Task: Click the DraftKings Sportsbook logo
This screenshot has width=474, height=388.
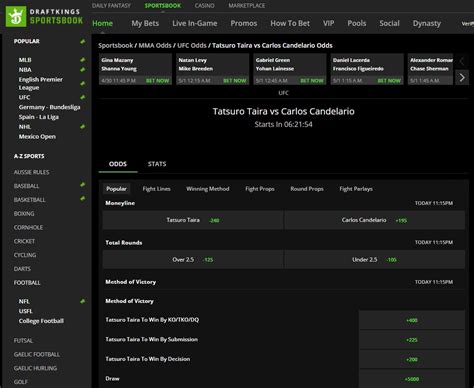Action: point(44,17)
